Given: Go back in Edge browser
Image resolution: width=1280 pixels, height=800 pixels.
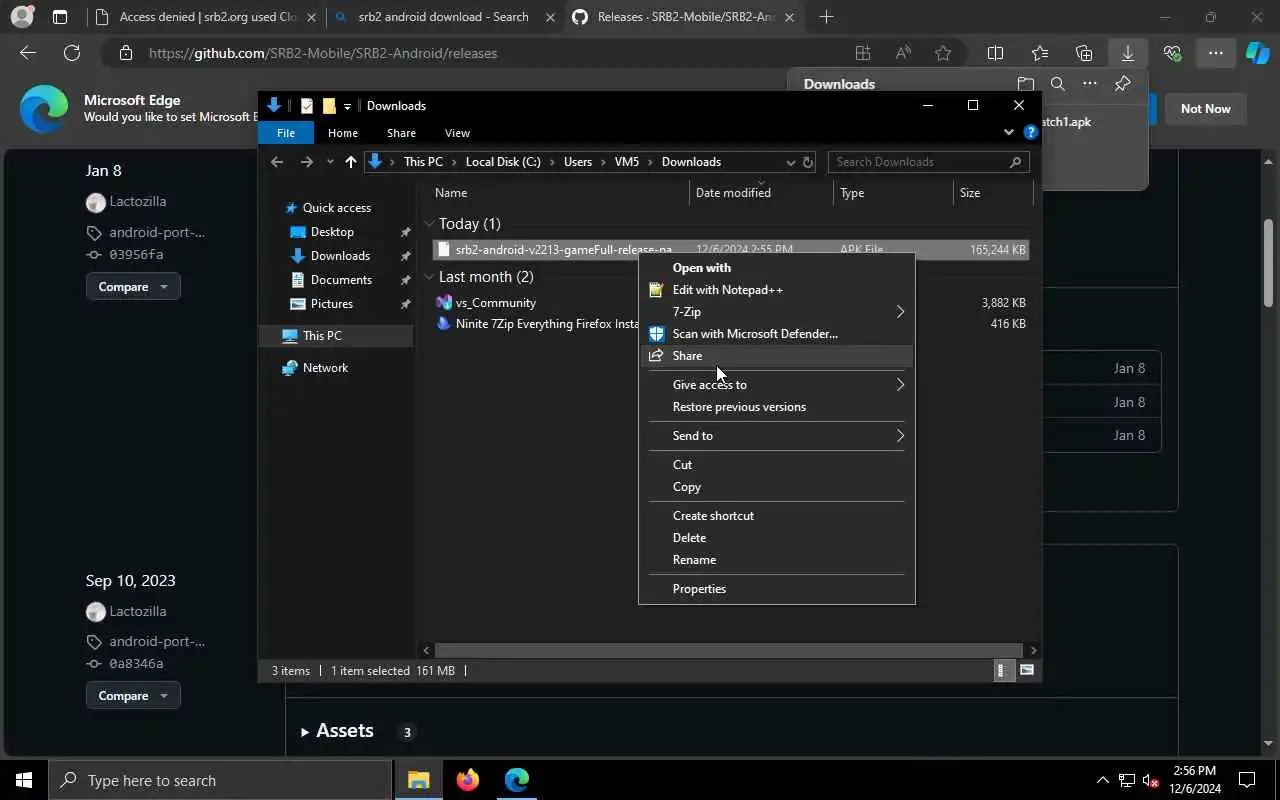Looking at the screenshot, I should click(28, 53).
